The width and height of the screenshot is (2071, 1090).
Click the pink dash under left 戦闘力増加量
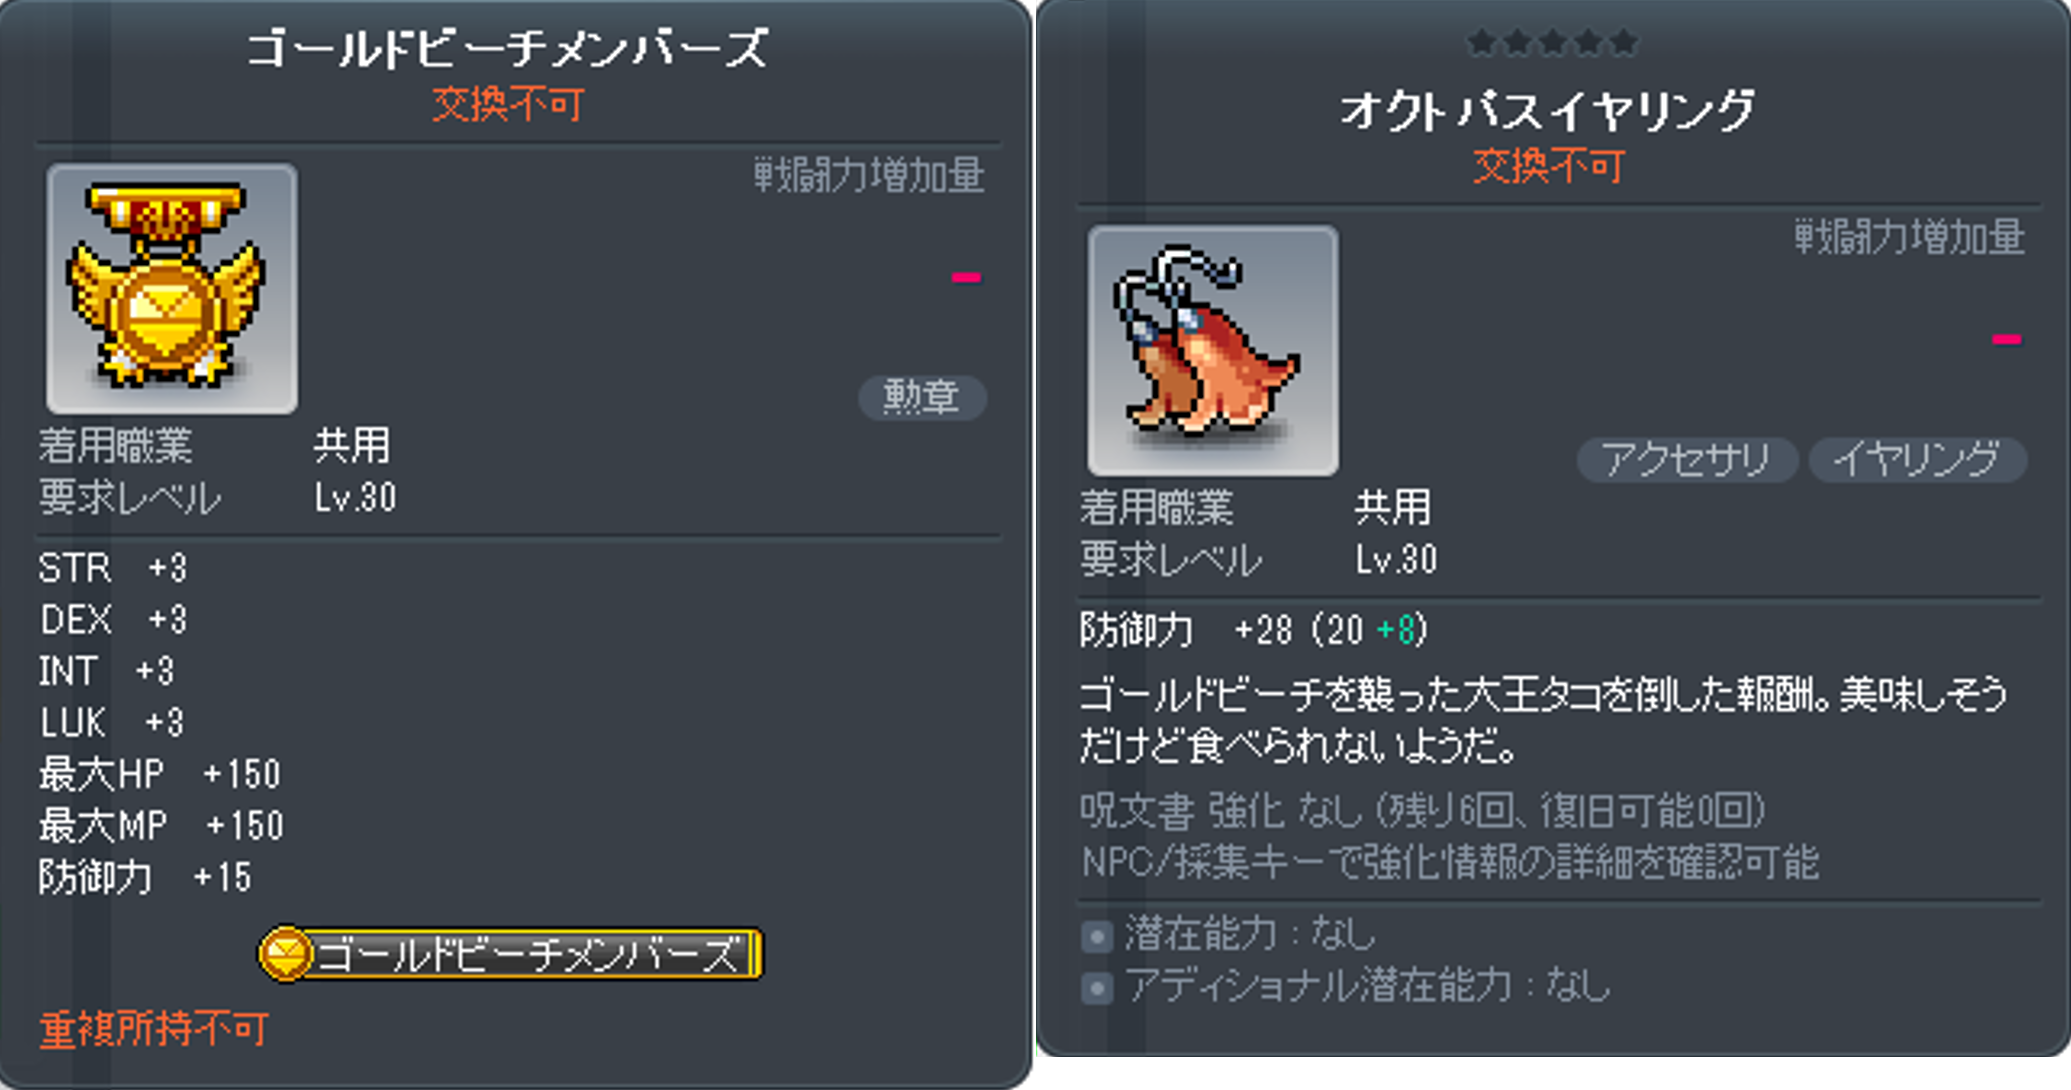click(x=966, y=277)
